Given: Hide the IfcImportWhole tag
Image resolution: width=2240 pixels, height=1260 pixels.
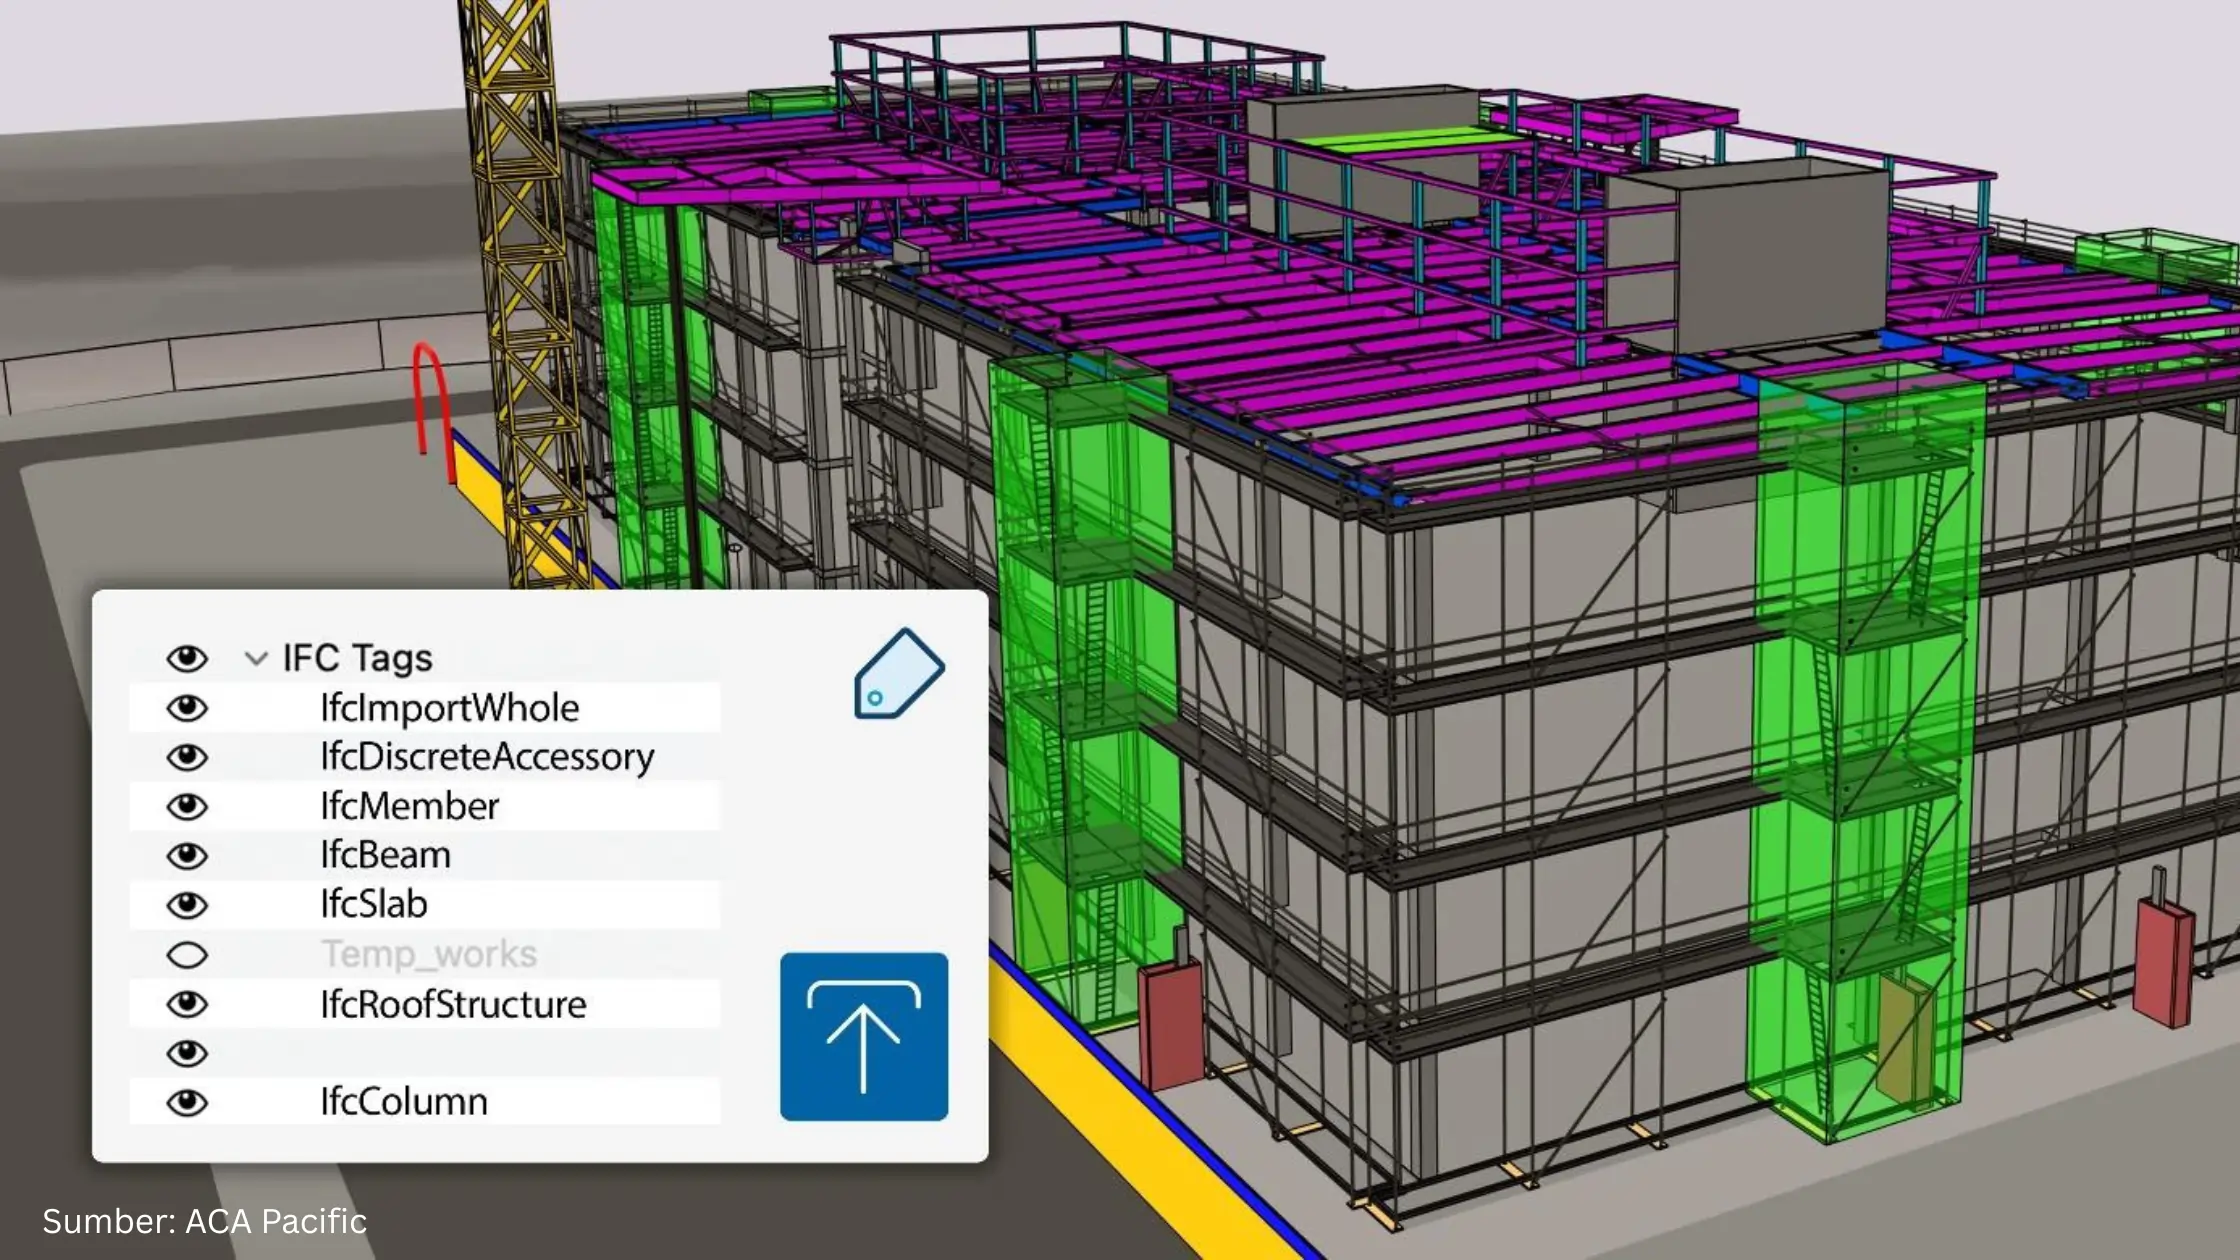Looking at the screenshot, I should (x=187, y=708).
